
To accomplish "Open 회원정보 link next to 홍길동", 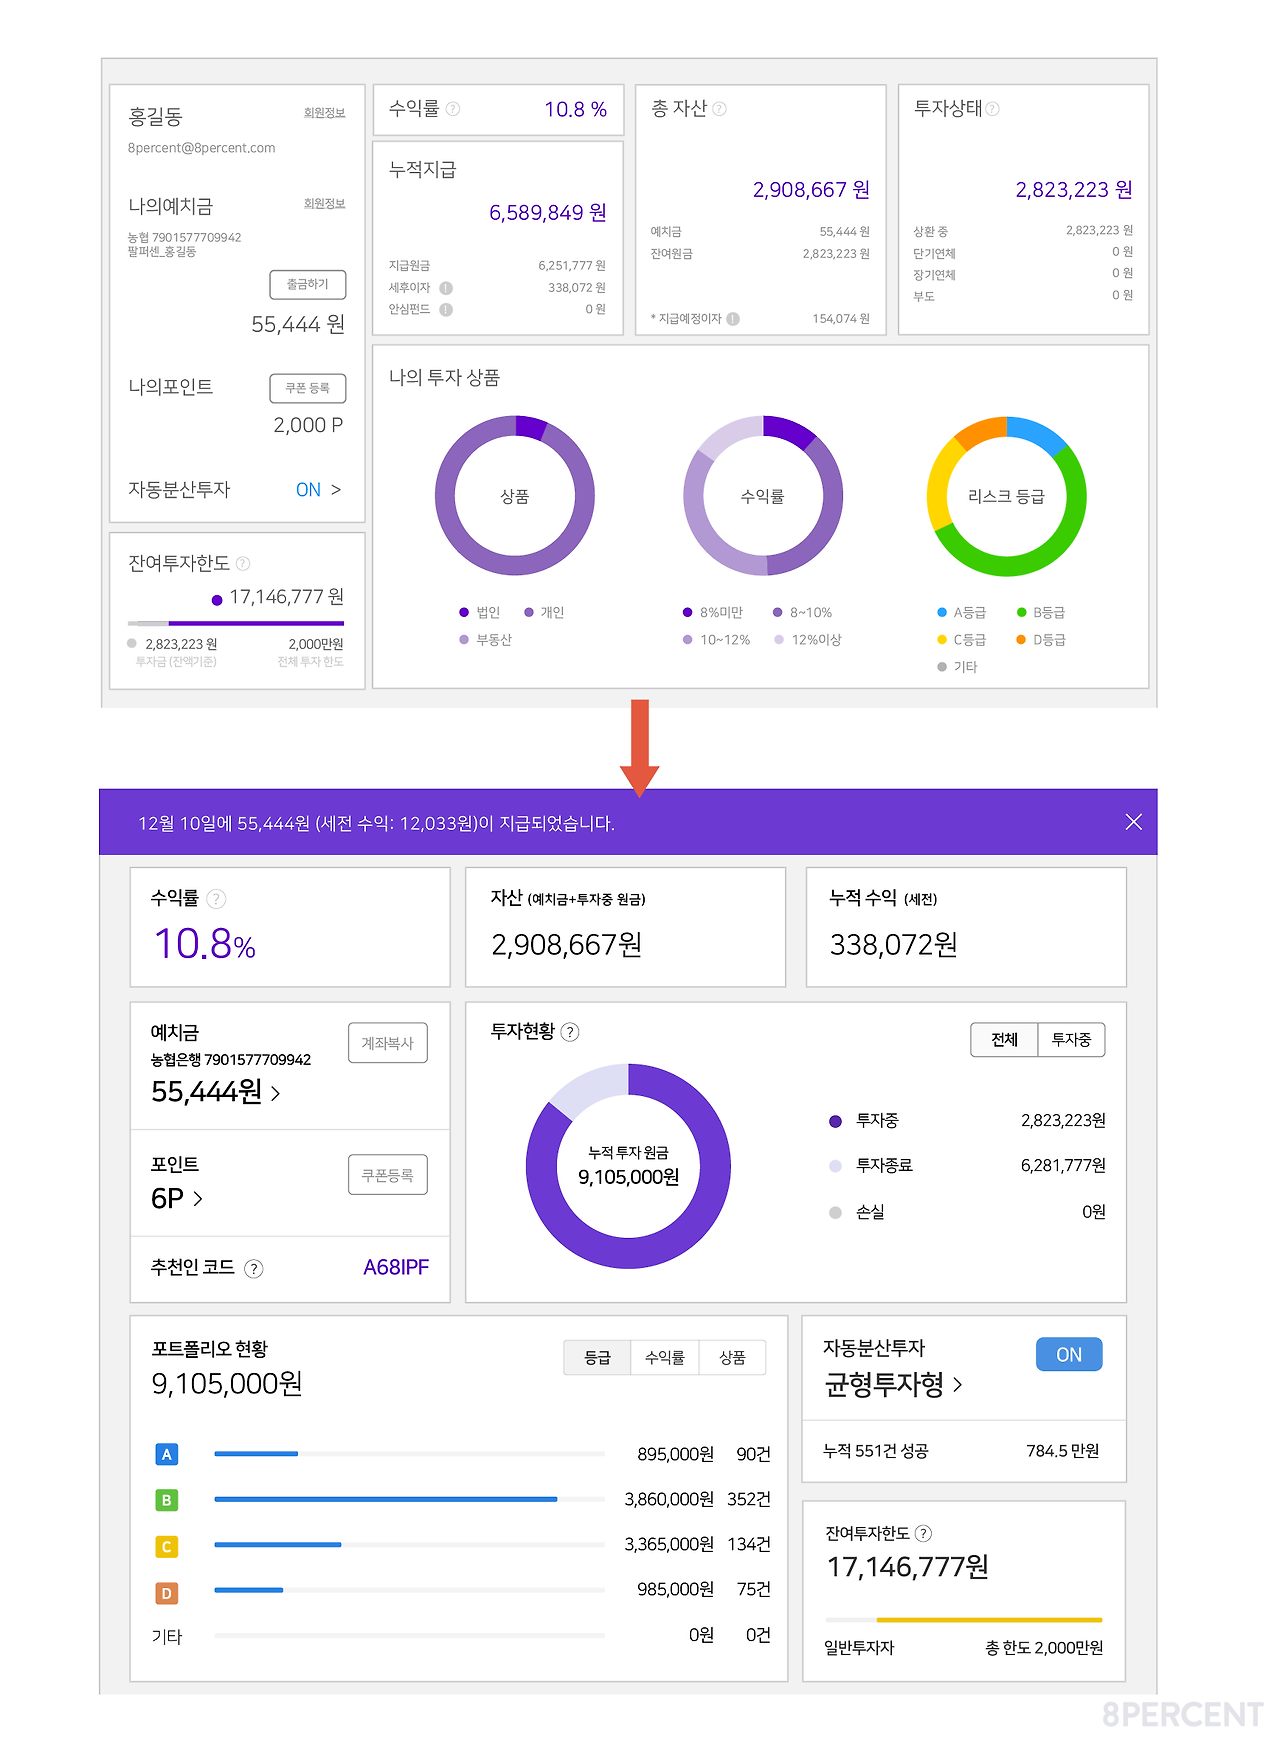I will coord(325,114).
